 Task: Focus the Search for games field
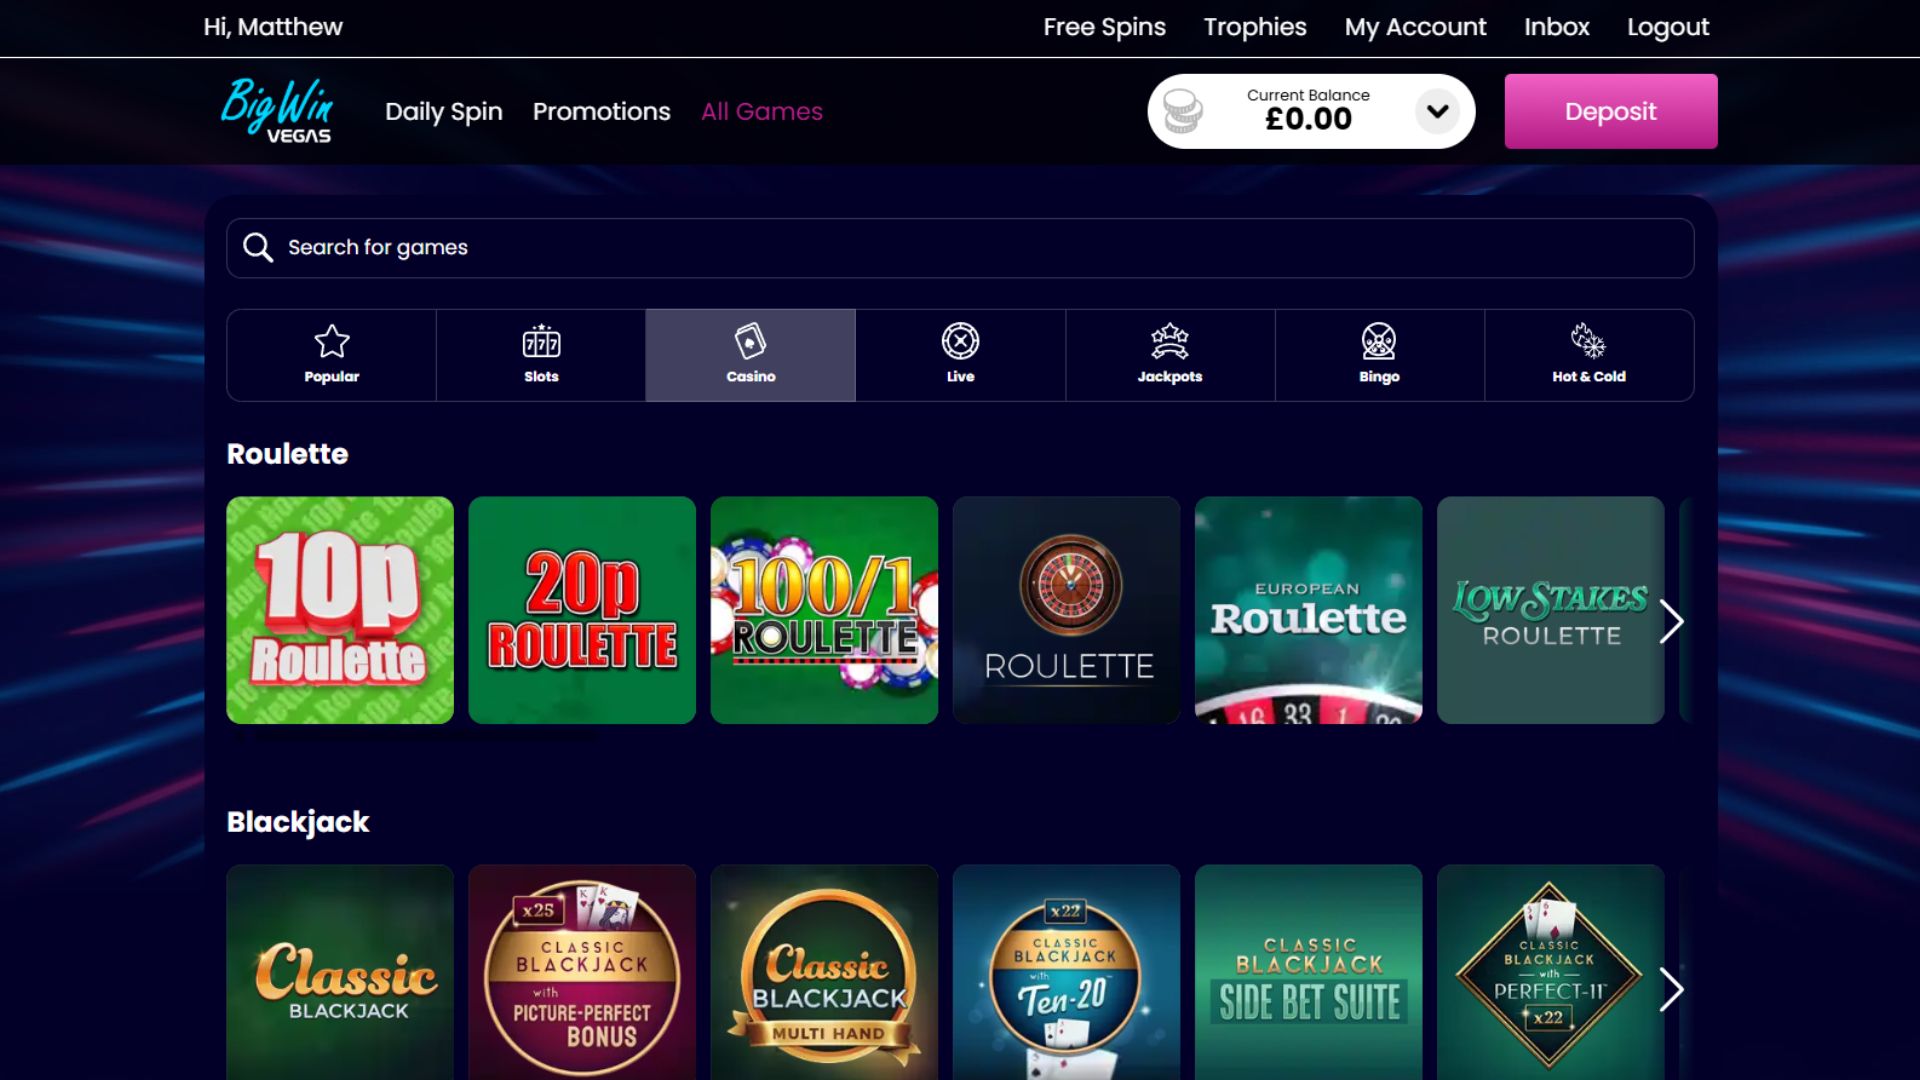(960, 248)
